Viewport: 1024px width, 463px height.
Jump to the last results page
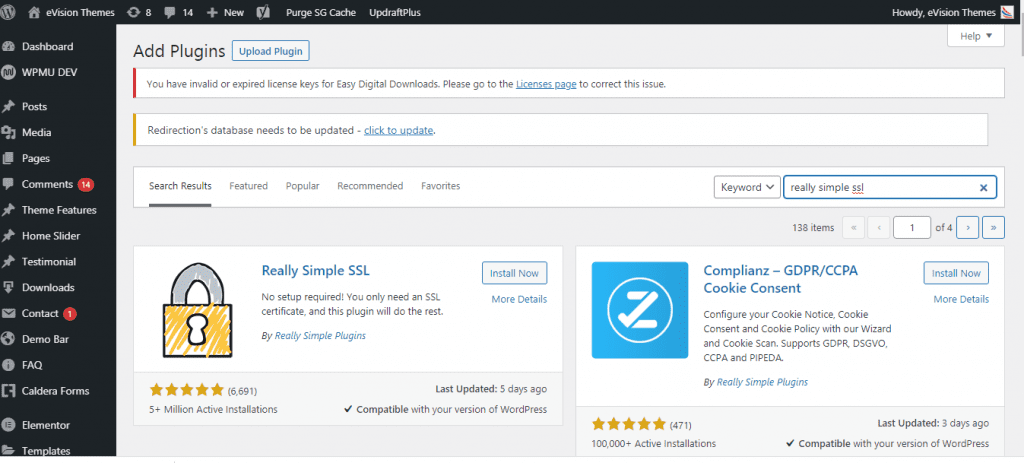(993, 227)
